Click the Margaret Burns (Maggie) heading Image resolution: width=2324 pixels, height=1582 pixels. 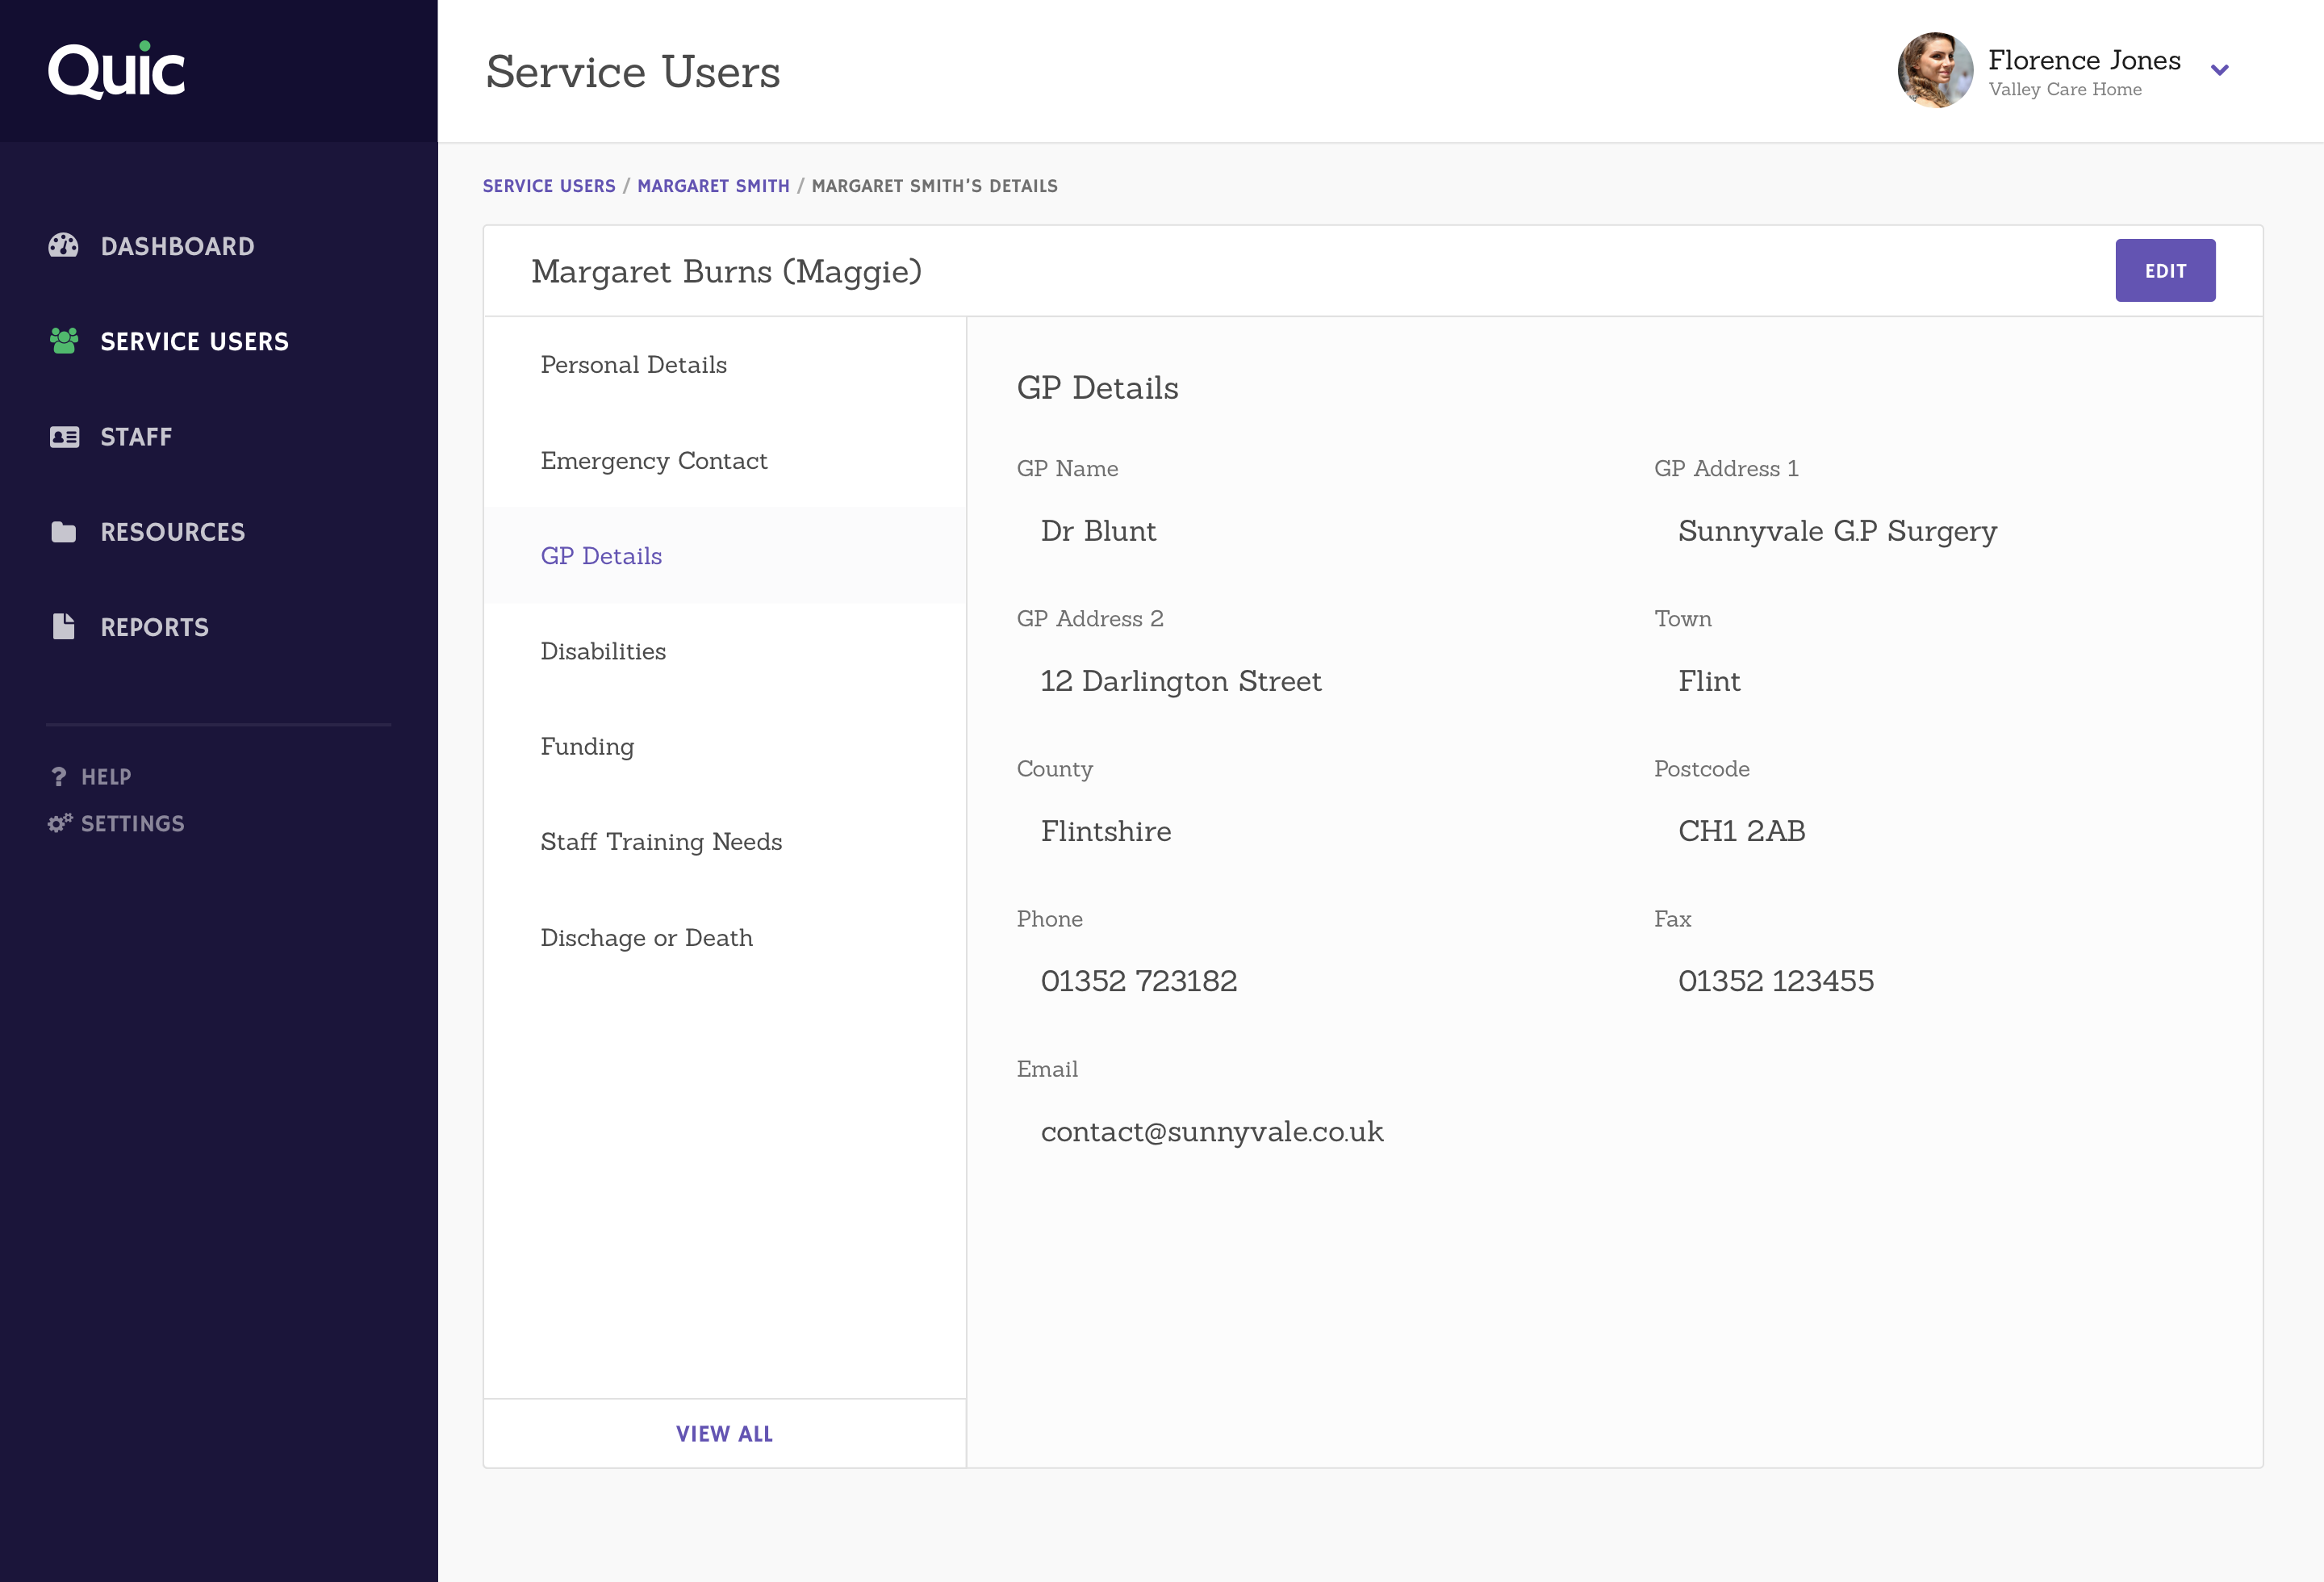tap(726, 271)
